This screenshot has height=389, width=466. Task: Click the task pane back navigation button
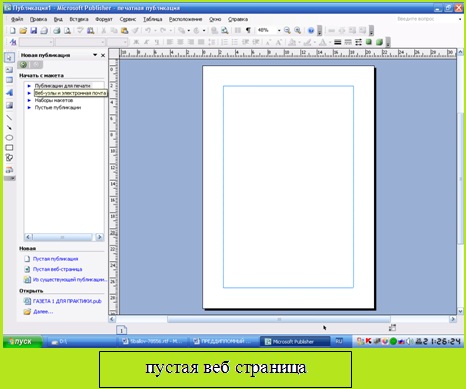coord(23,65)
